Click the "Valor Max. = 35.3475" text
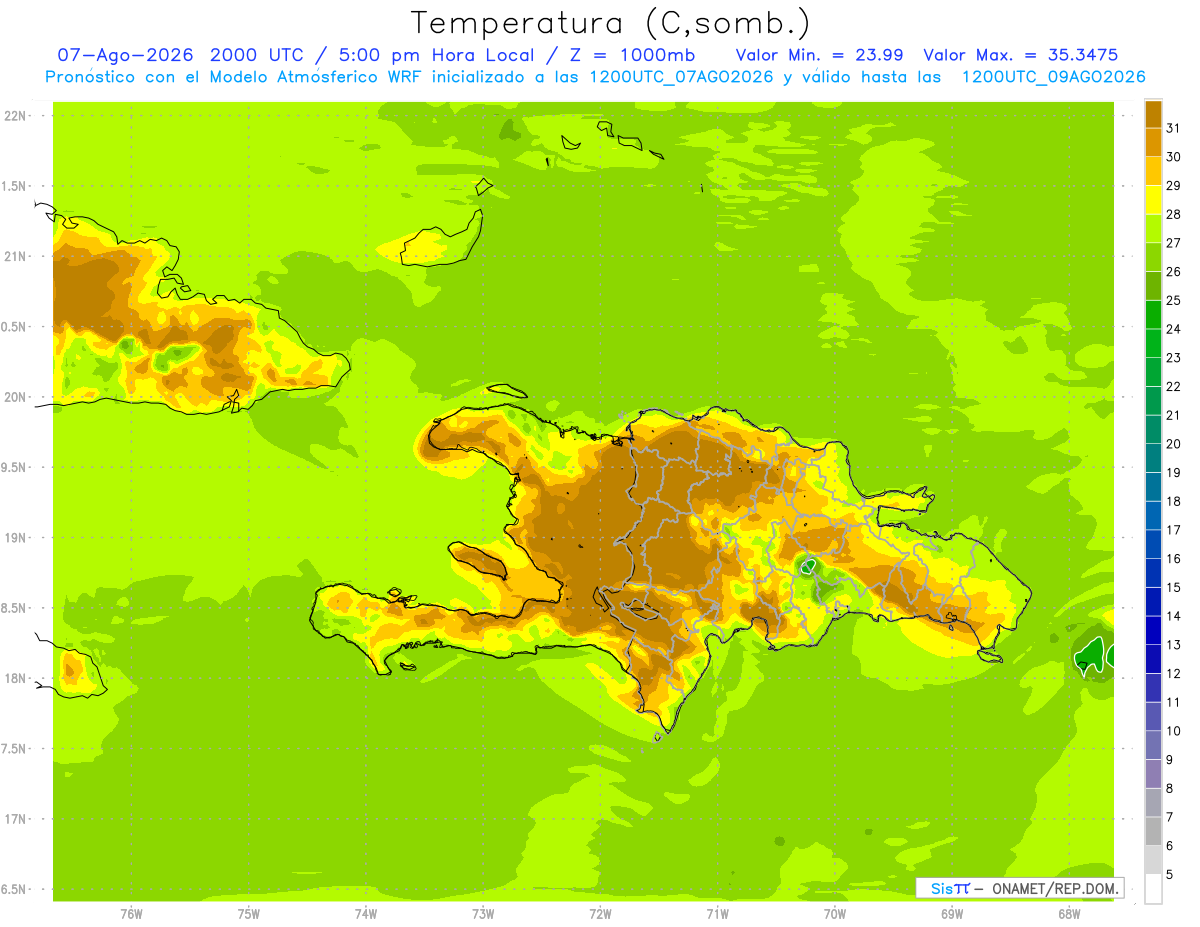 click(x=1020, y=55)
